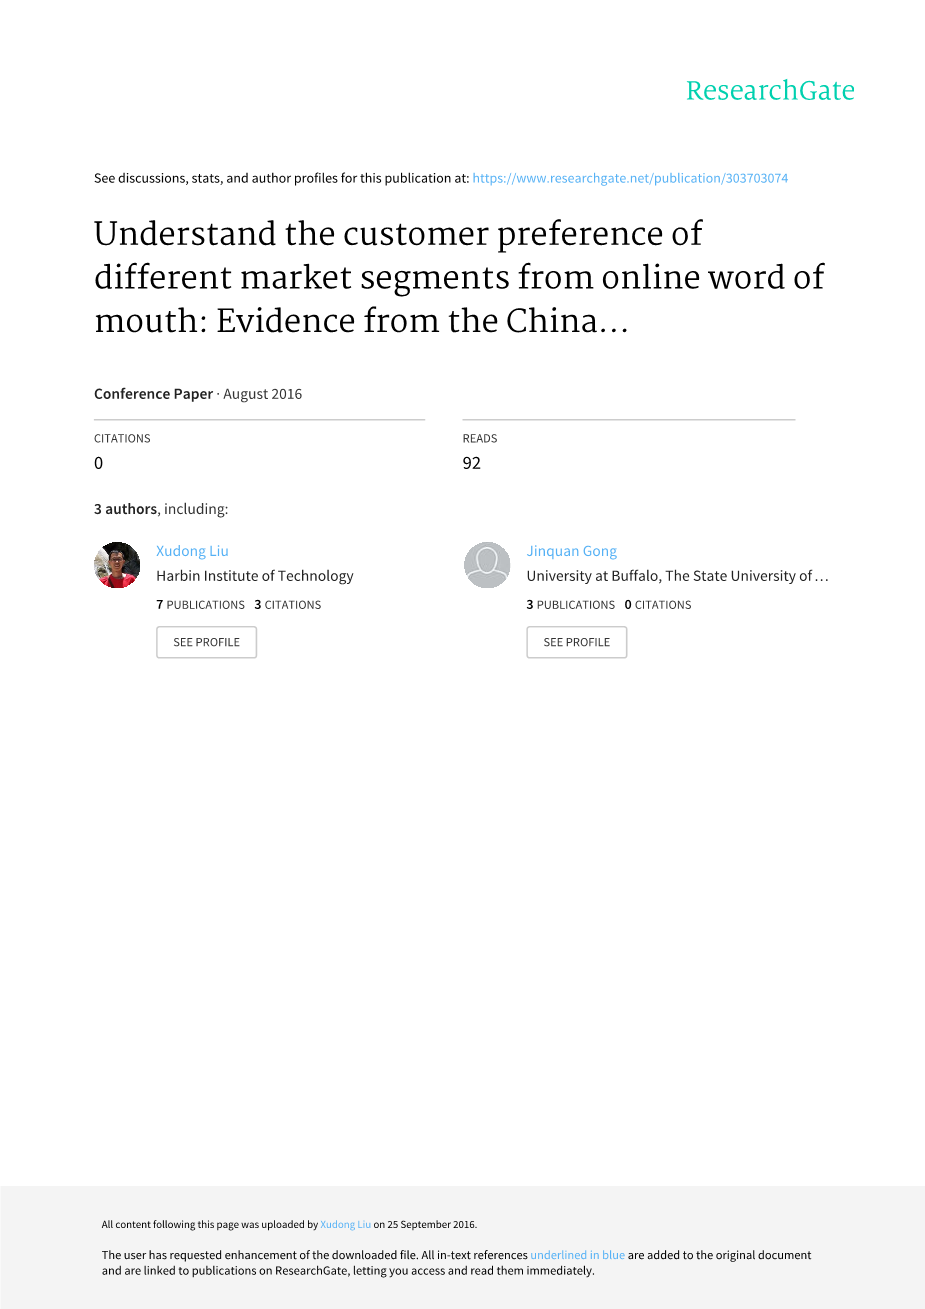Click the University at Buffalo affiliation text
Viewport: 925px width, 1309px height.
point(677,576)
